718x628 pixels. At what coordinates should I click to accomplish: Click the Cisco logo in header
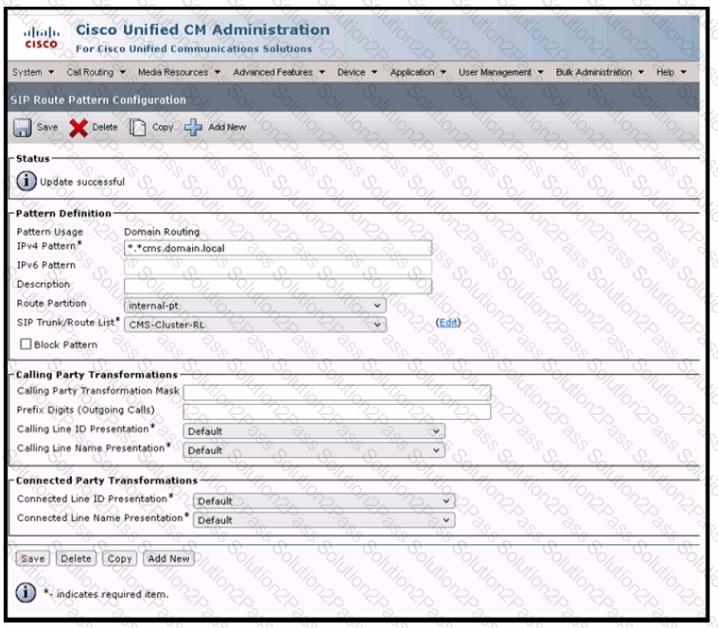click(x=41, y=38)
